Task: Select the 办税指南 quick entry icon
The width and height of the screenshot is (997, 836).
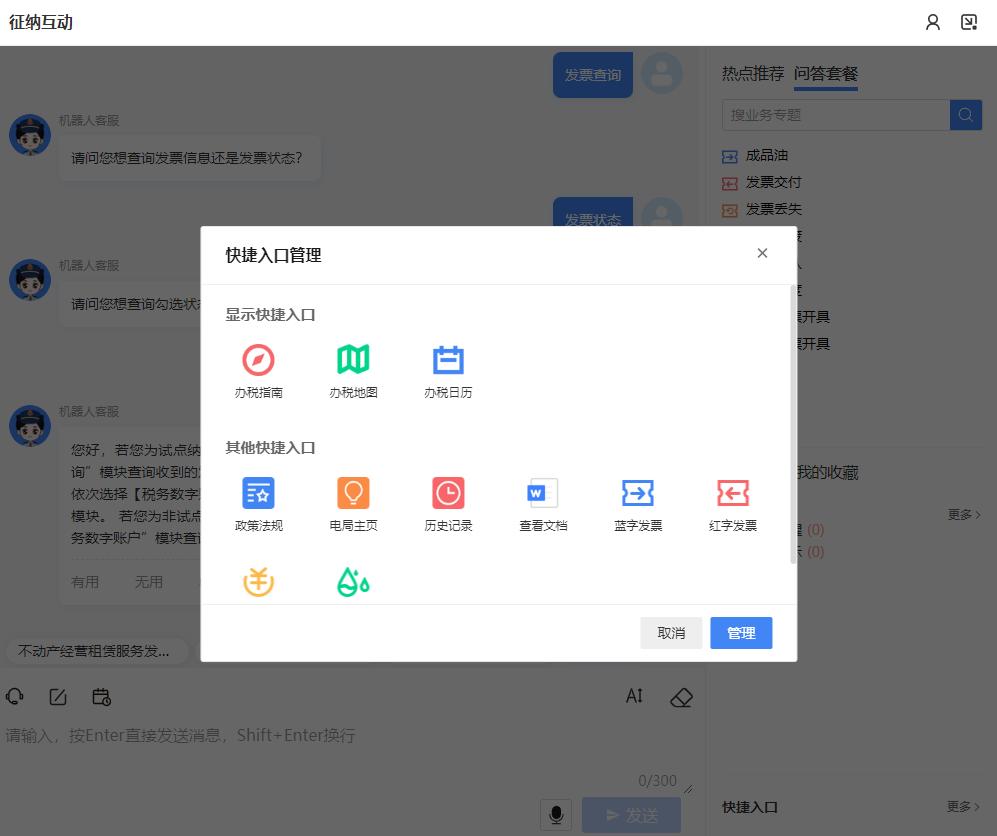Action: click(258, 360)
